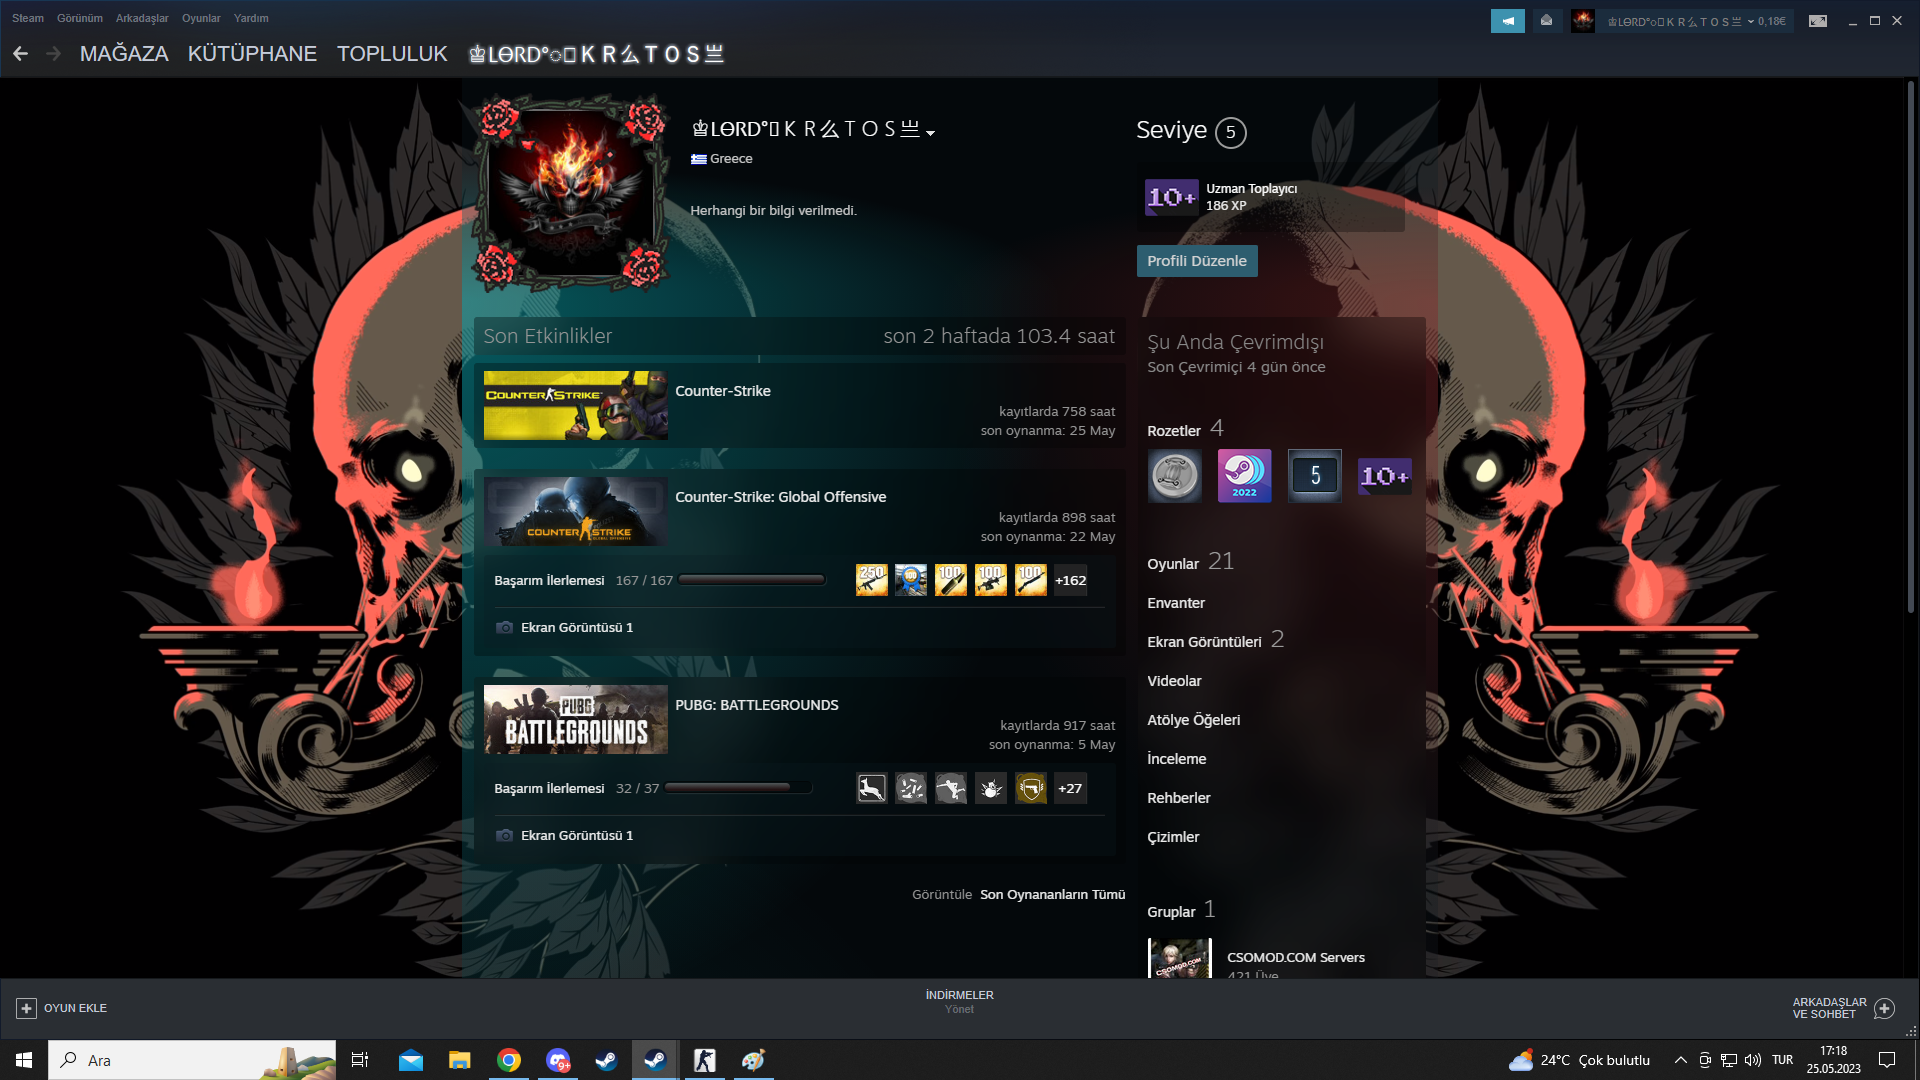Click the Steam 2022 badge icon
The image size is (1920, 1080).
click(x=1244, y=476)
